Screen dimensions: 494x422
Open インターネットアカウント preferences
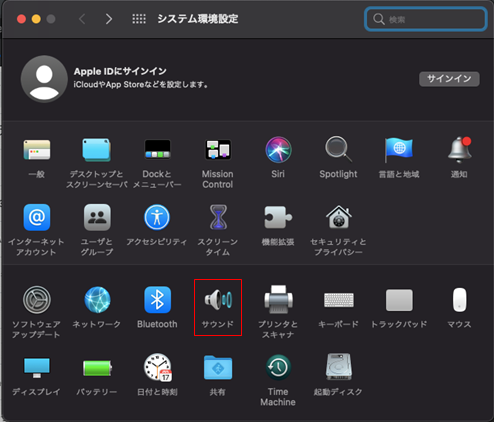(x=37, y=217)
